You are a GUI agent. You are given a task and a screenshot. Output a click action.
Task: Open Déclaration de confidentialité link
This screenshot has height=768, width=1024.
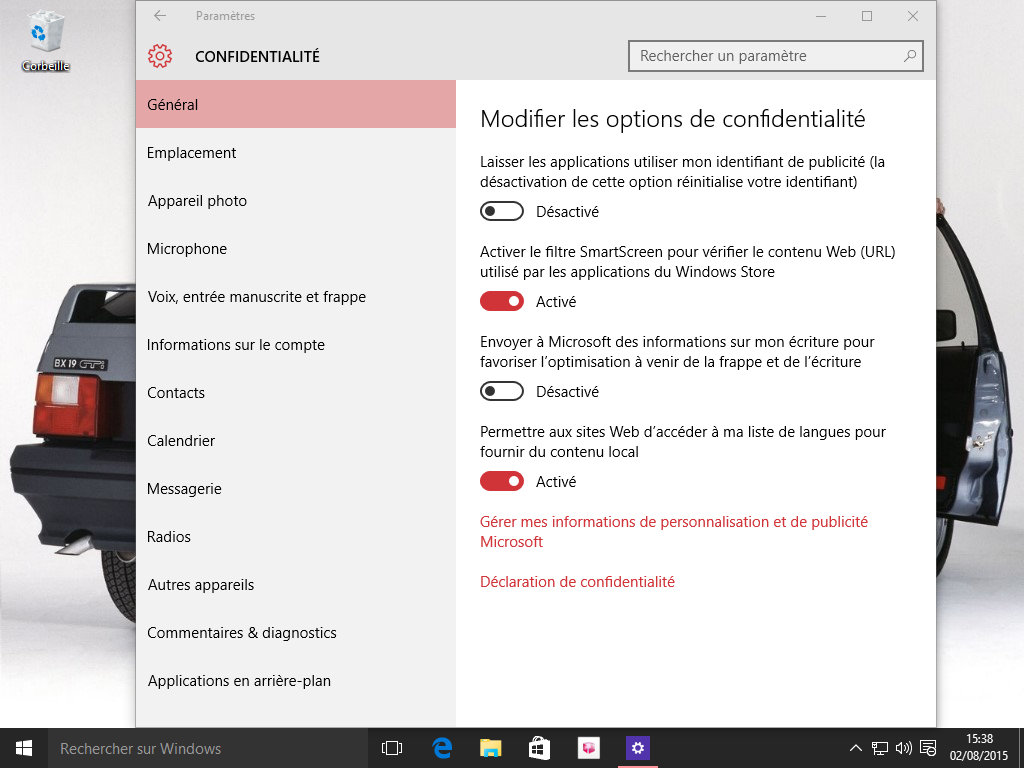[x=577, y=582]
